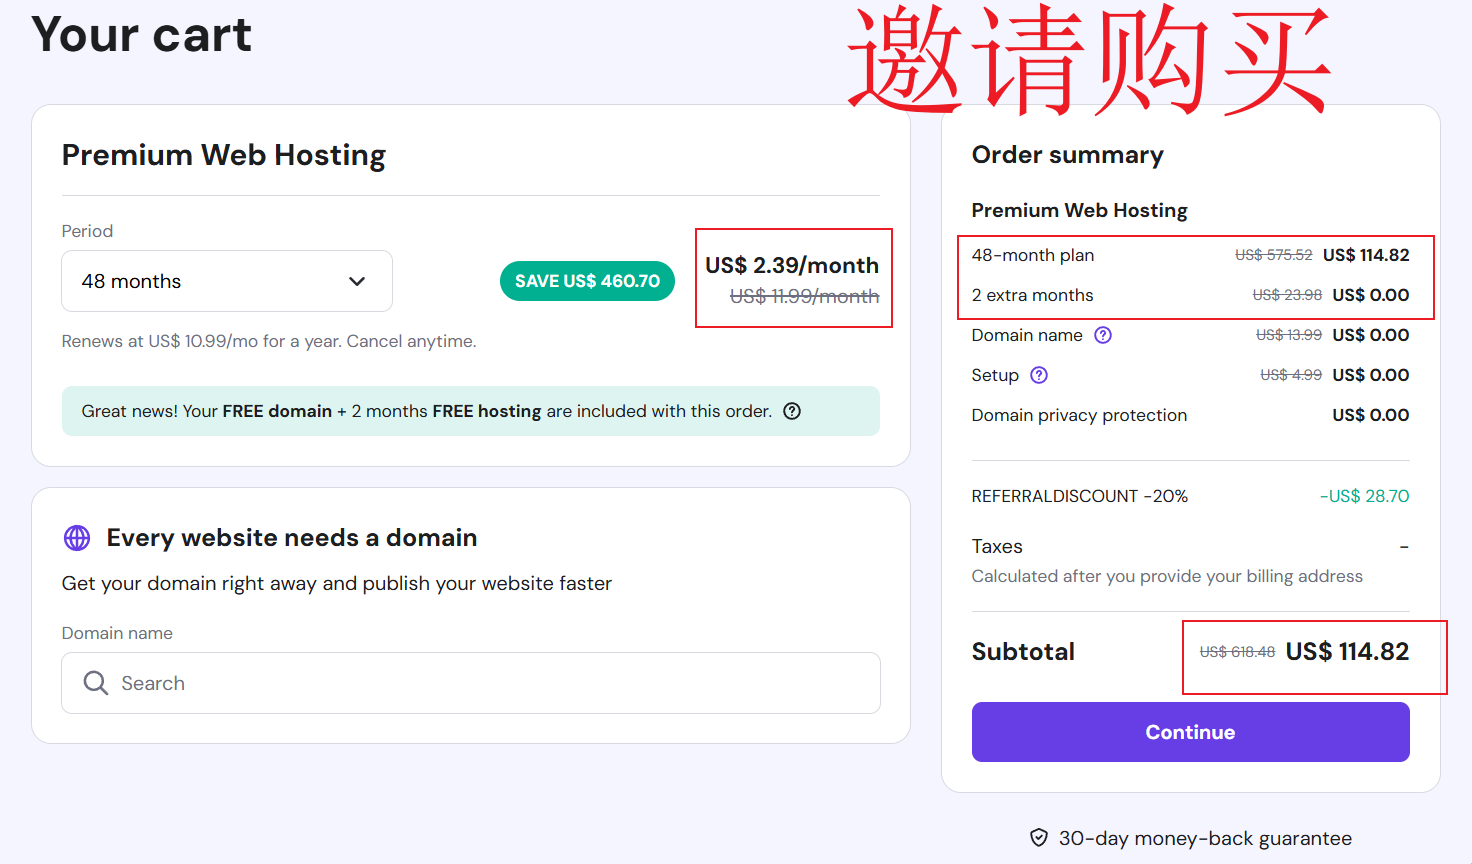Click the question mark icon beside Setup
This screenshot has height=864, width=1472.
click(x=1039, y=375)
